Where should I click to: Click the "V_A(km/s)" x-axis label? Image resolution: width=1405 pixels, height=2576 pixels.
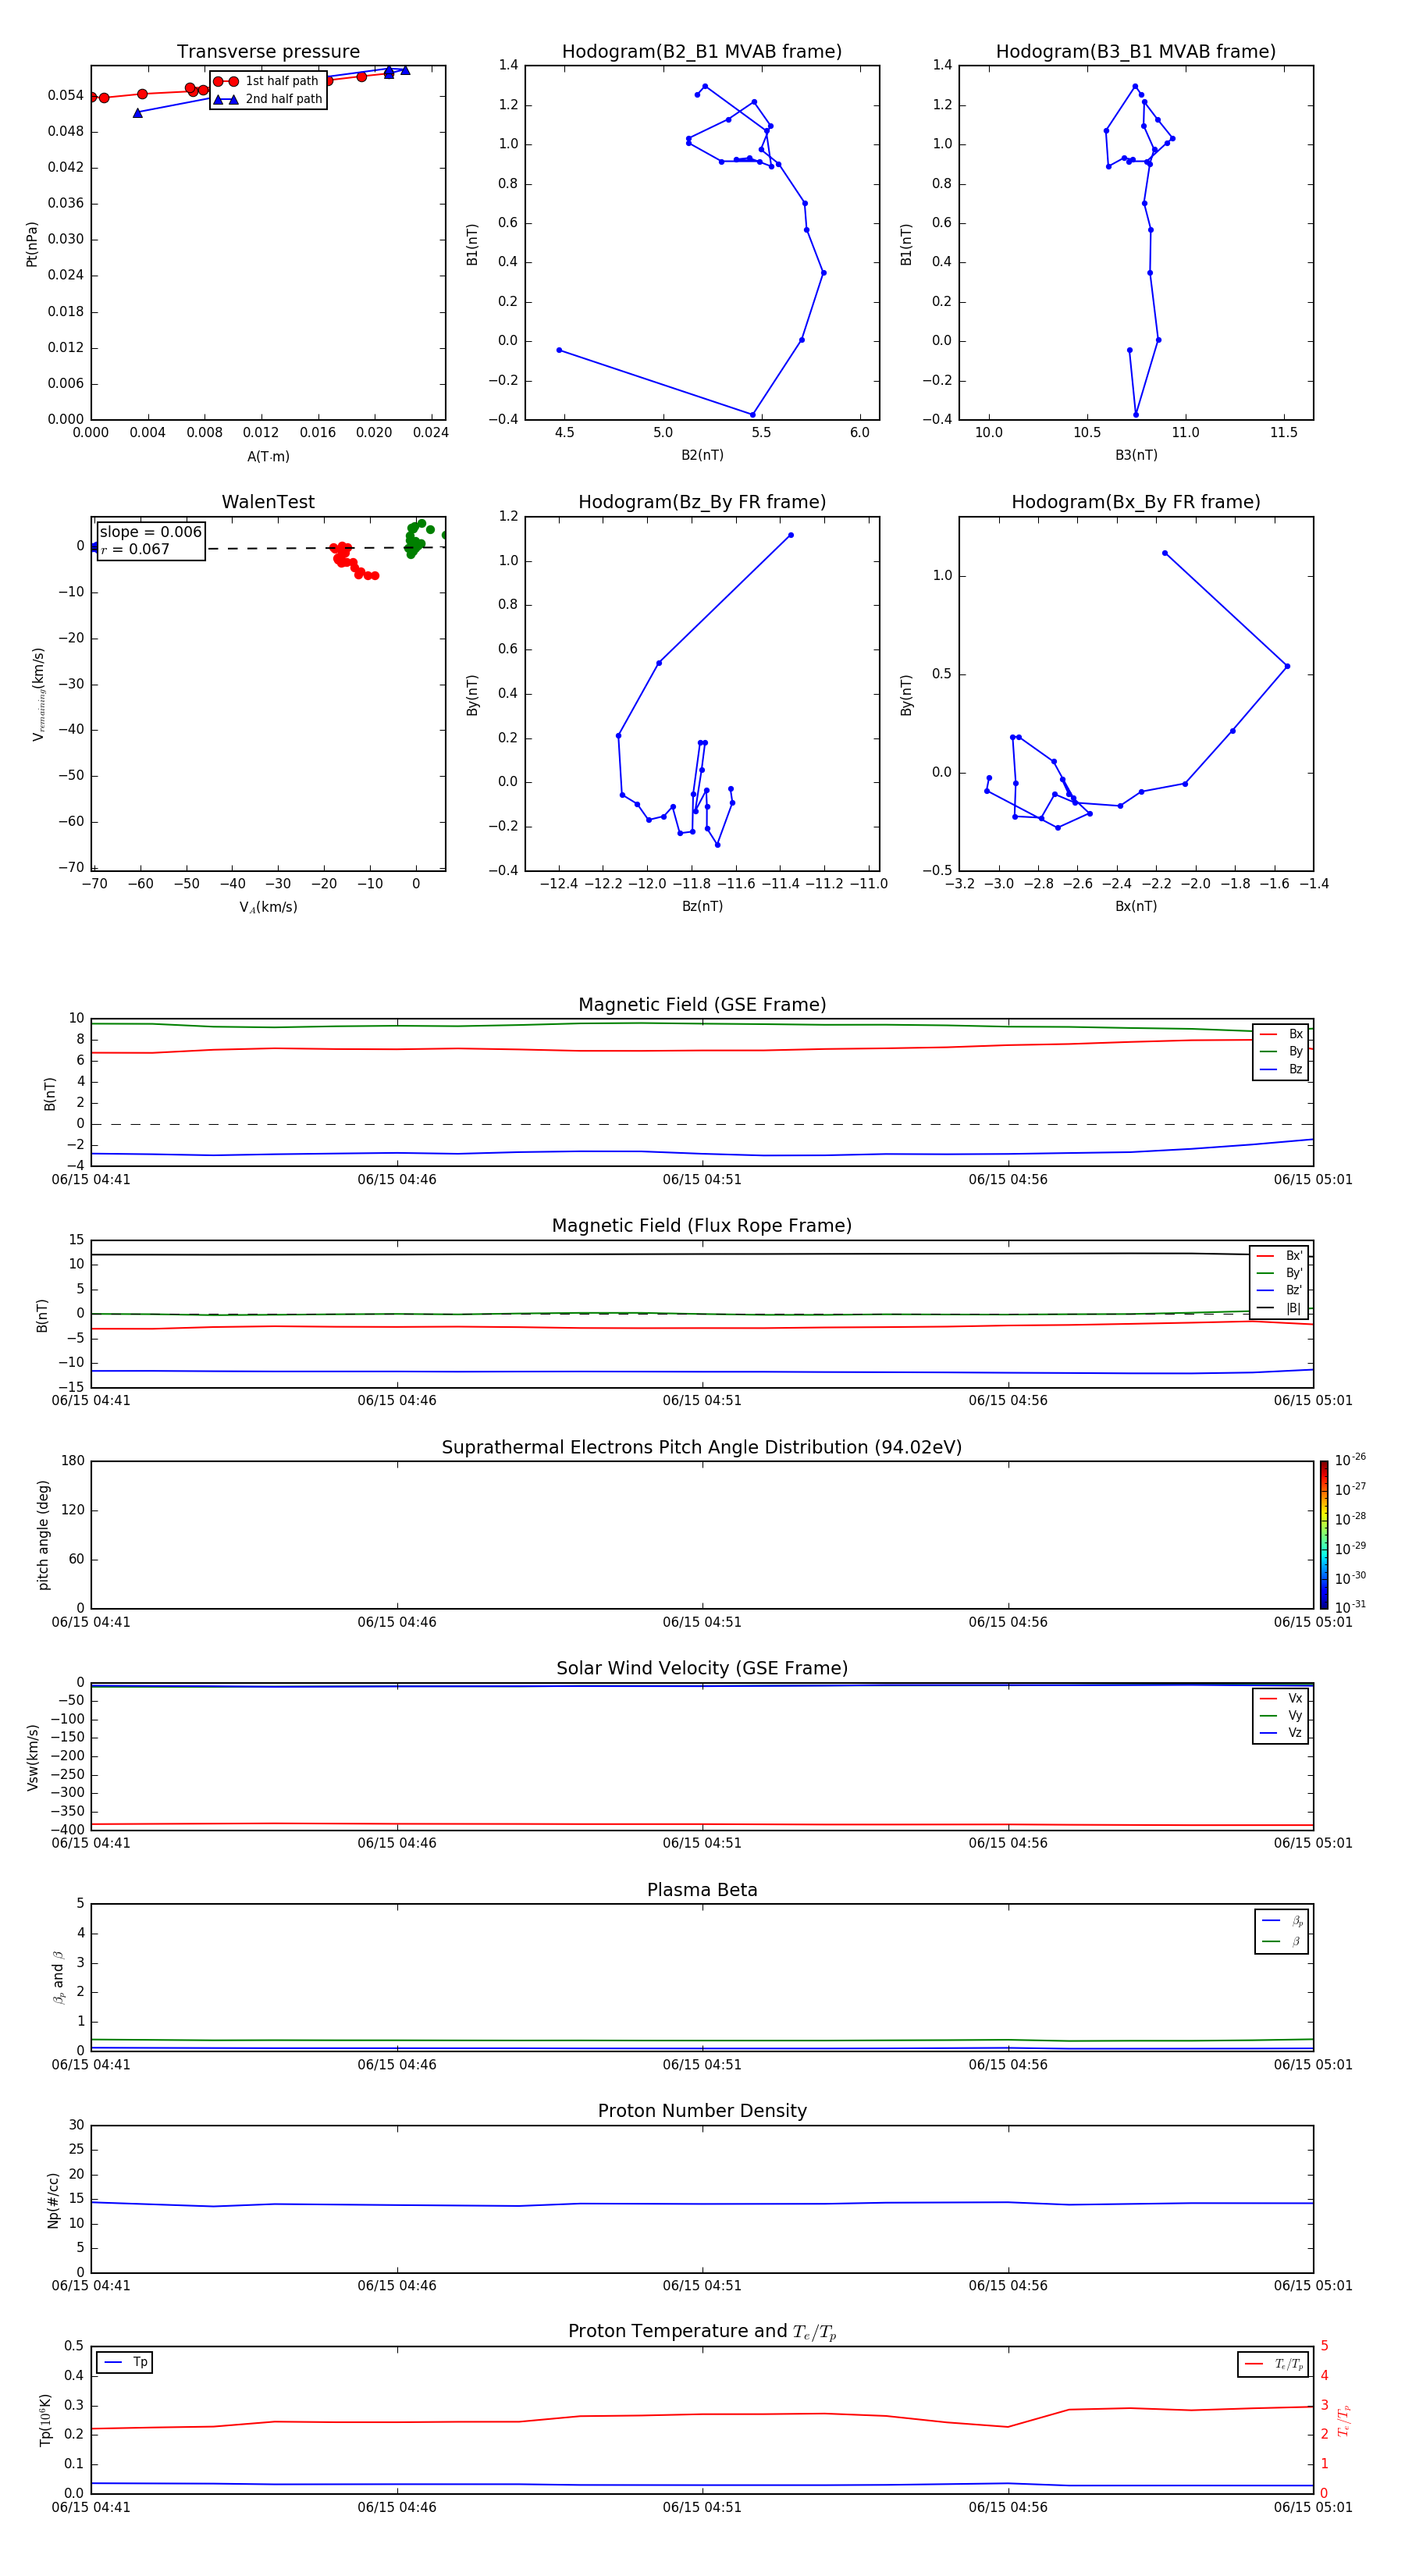tap(268, 907)
